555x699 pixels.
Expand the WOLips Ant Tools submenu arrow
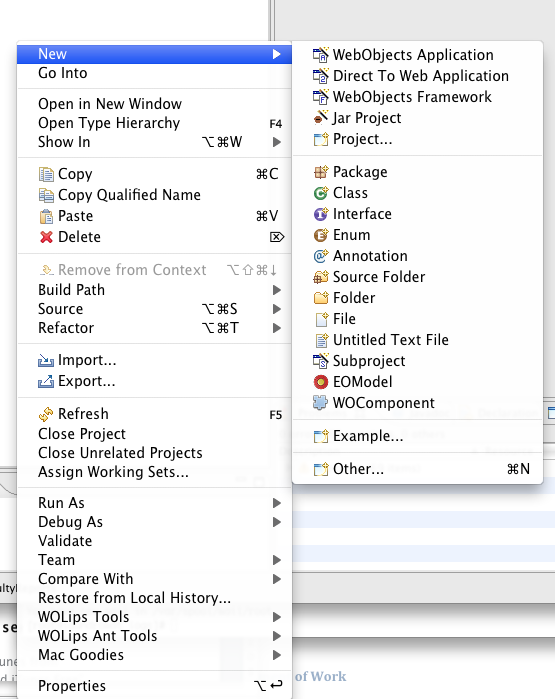click(277, 636)
